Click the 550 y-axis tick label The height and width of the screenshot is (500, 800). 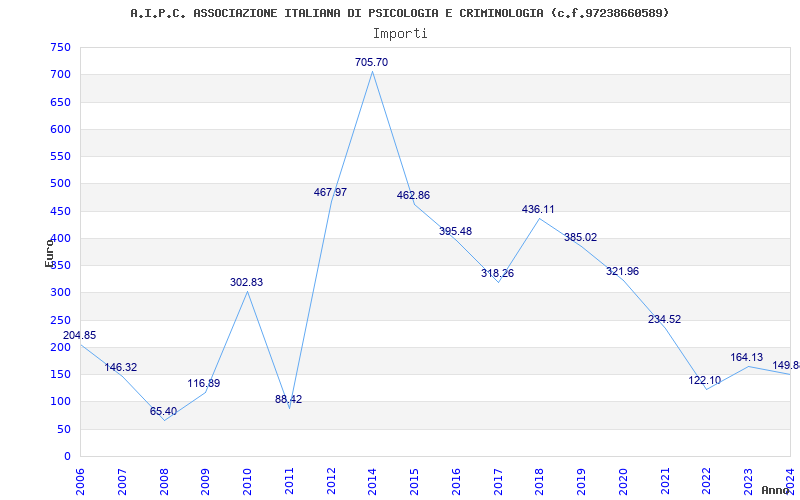pyautogui.click(x=60, y=157)
